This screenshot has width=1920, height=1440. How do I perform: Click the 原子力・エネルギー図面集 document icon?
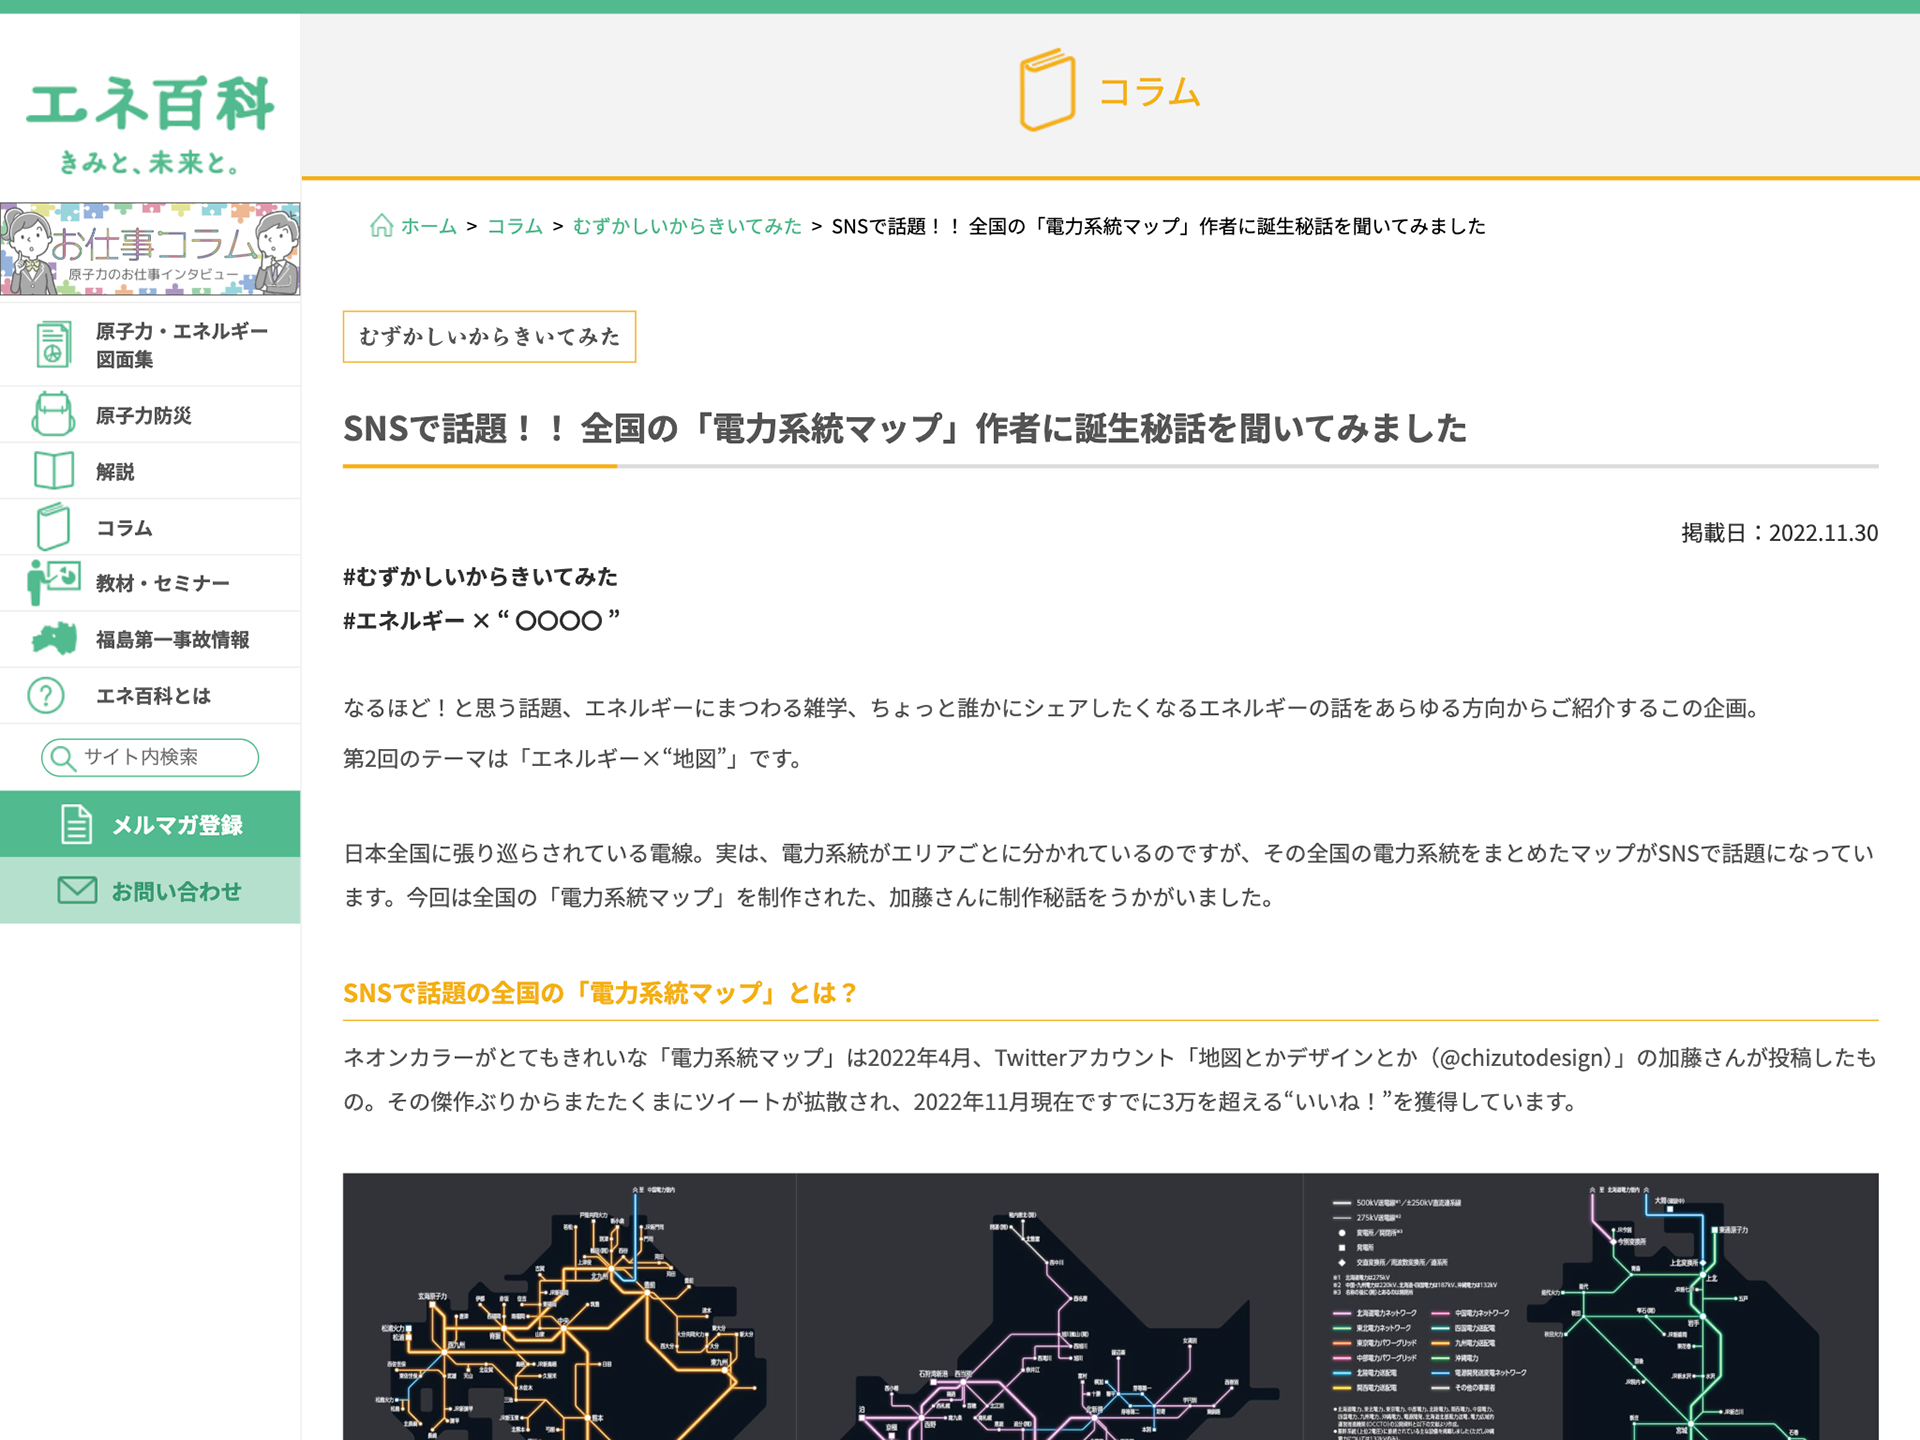click(x=53, y=344)
